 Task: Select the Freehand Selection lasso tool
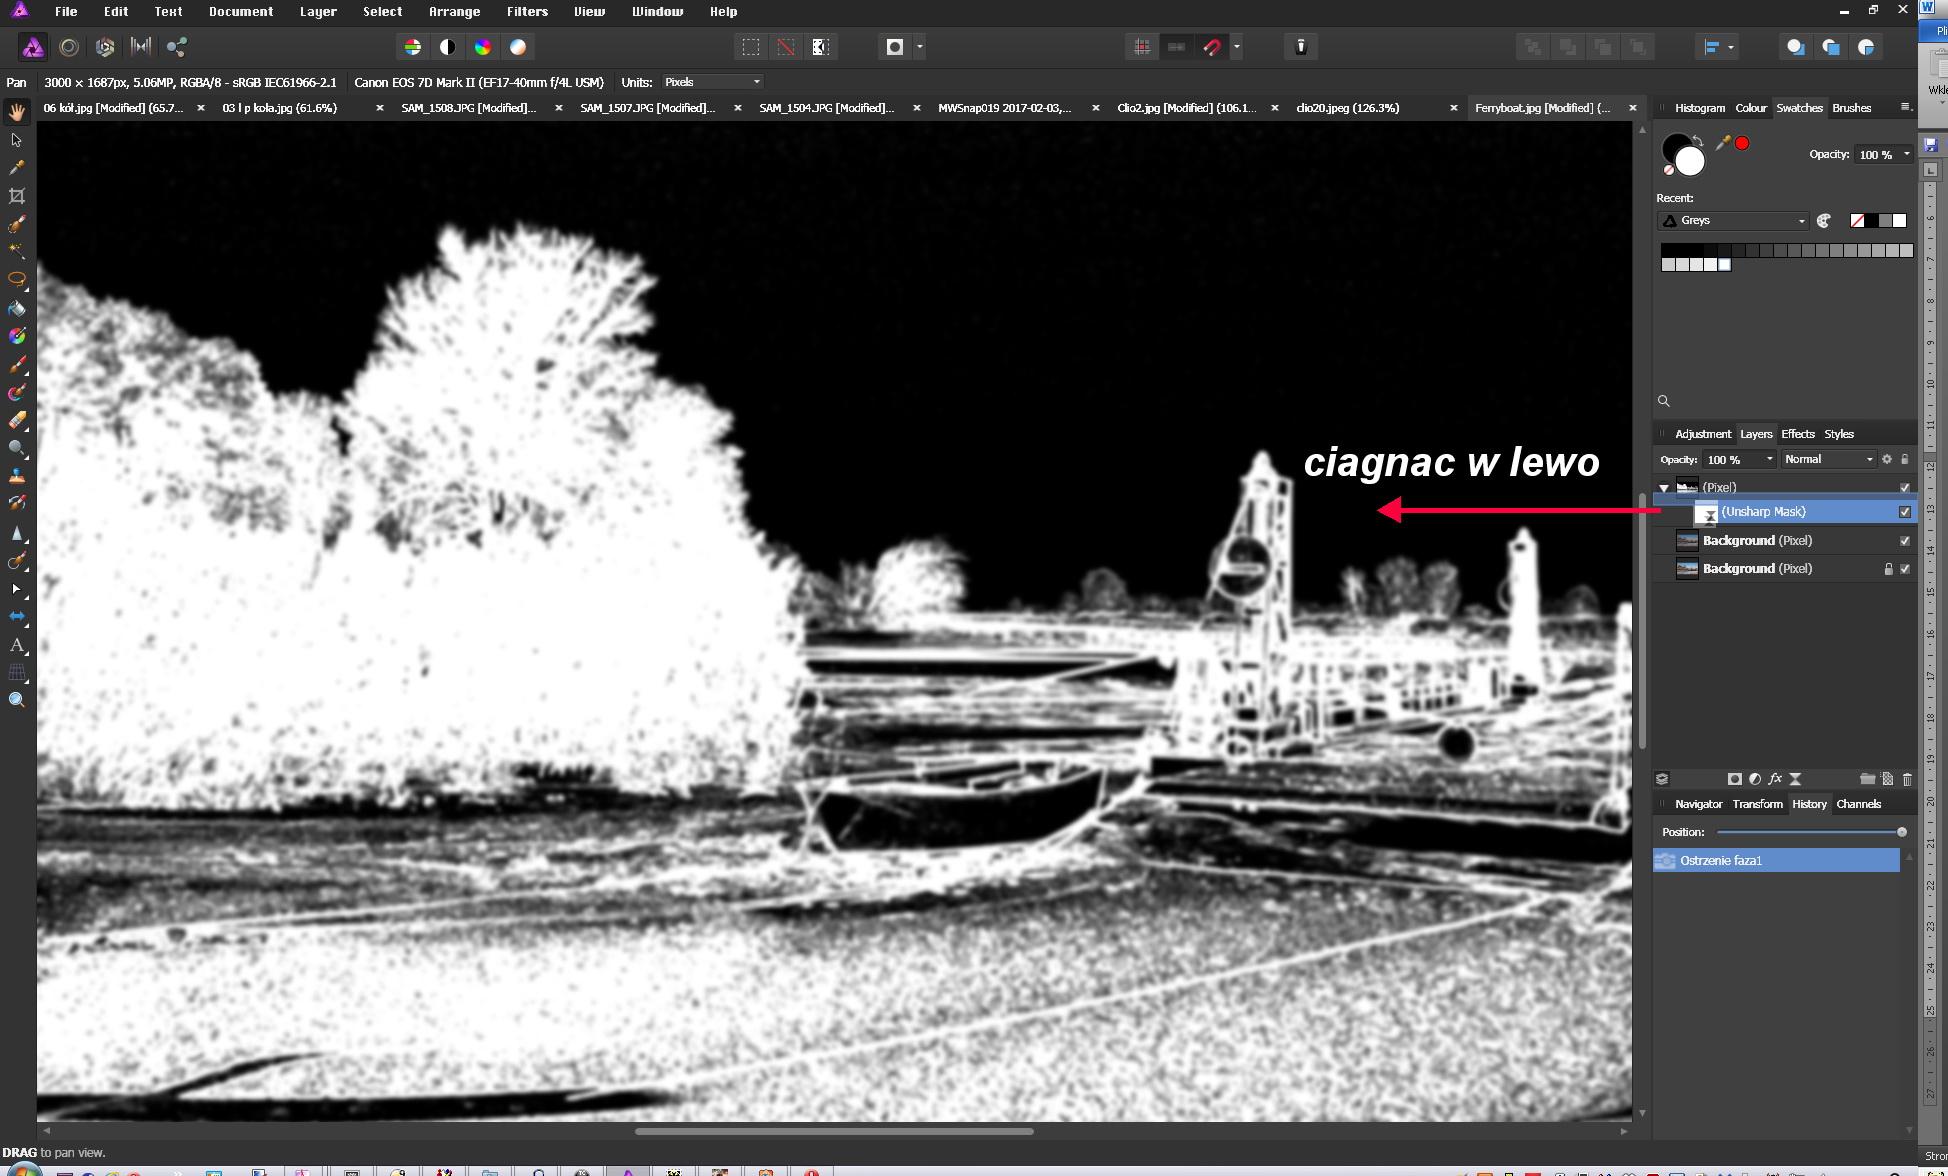(16, 280)
